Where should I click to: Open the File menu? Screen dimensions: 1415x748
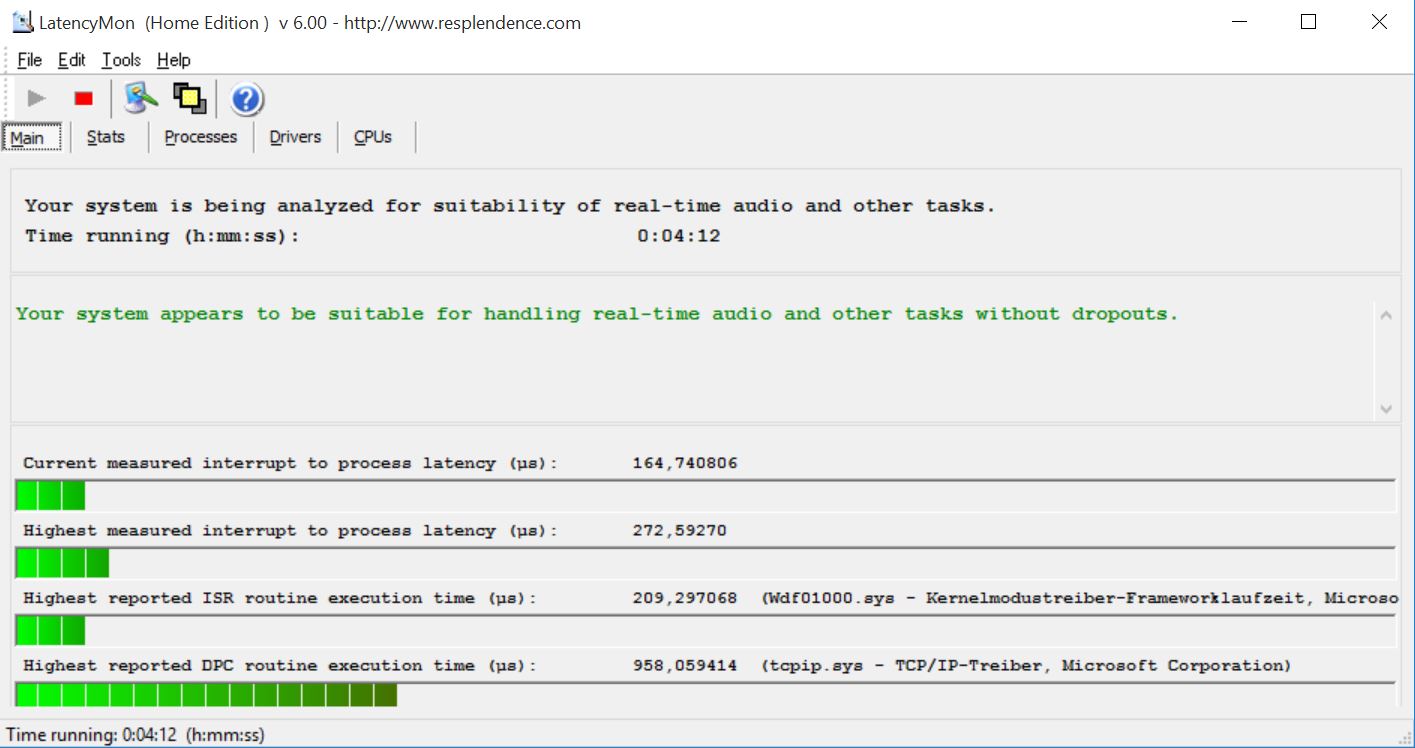[29, 60]
